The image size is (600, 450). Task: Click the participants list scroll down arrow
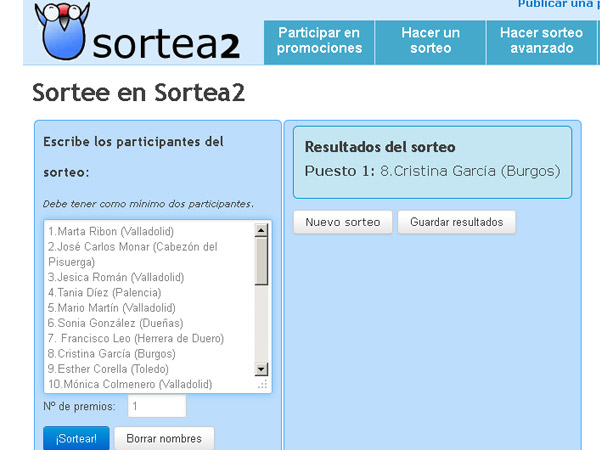tap(262, 369)
